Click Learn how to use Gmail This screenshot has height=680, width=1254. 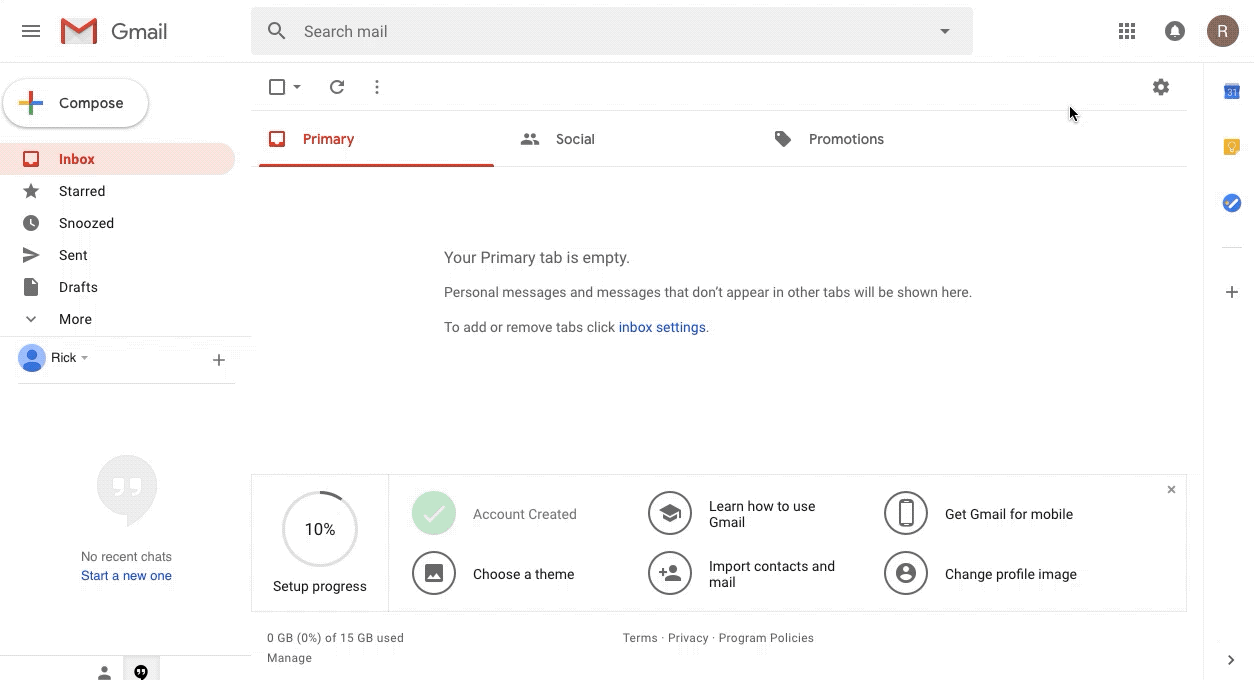[762, 514]
